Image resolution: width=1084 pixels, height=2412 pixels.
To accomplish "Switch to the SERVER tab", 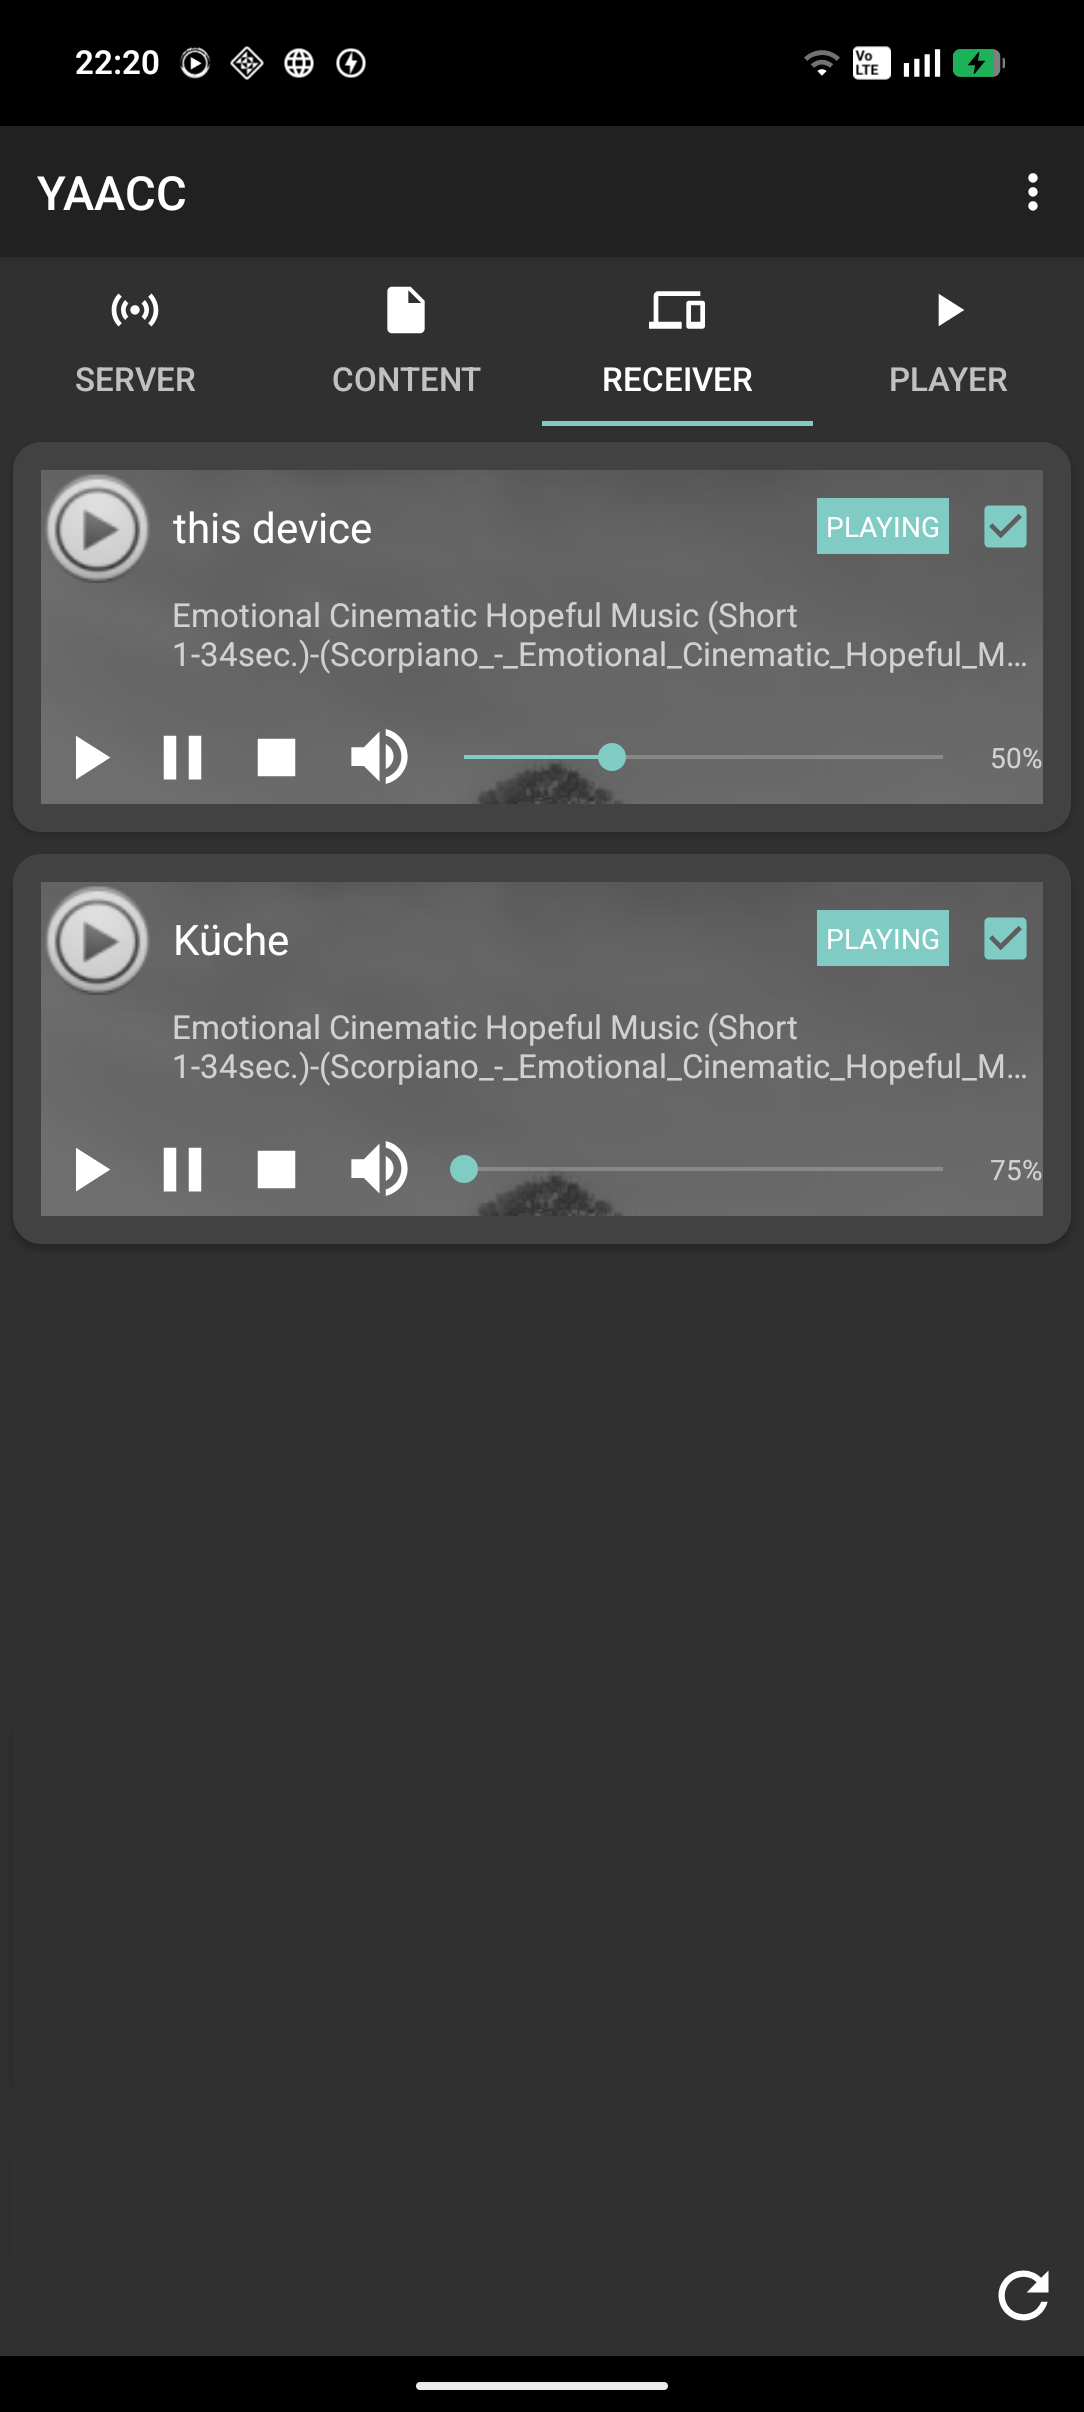I will (135, 342).
